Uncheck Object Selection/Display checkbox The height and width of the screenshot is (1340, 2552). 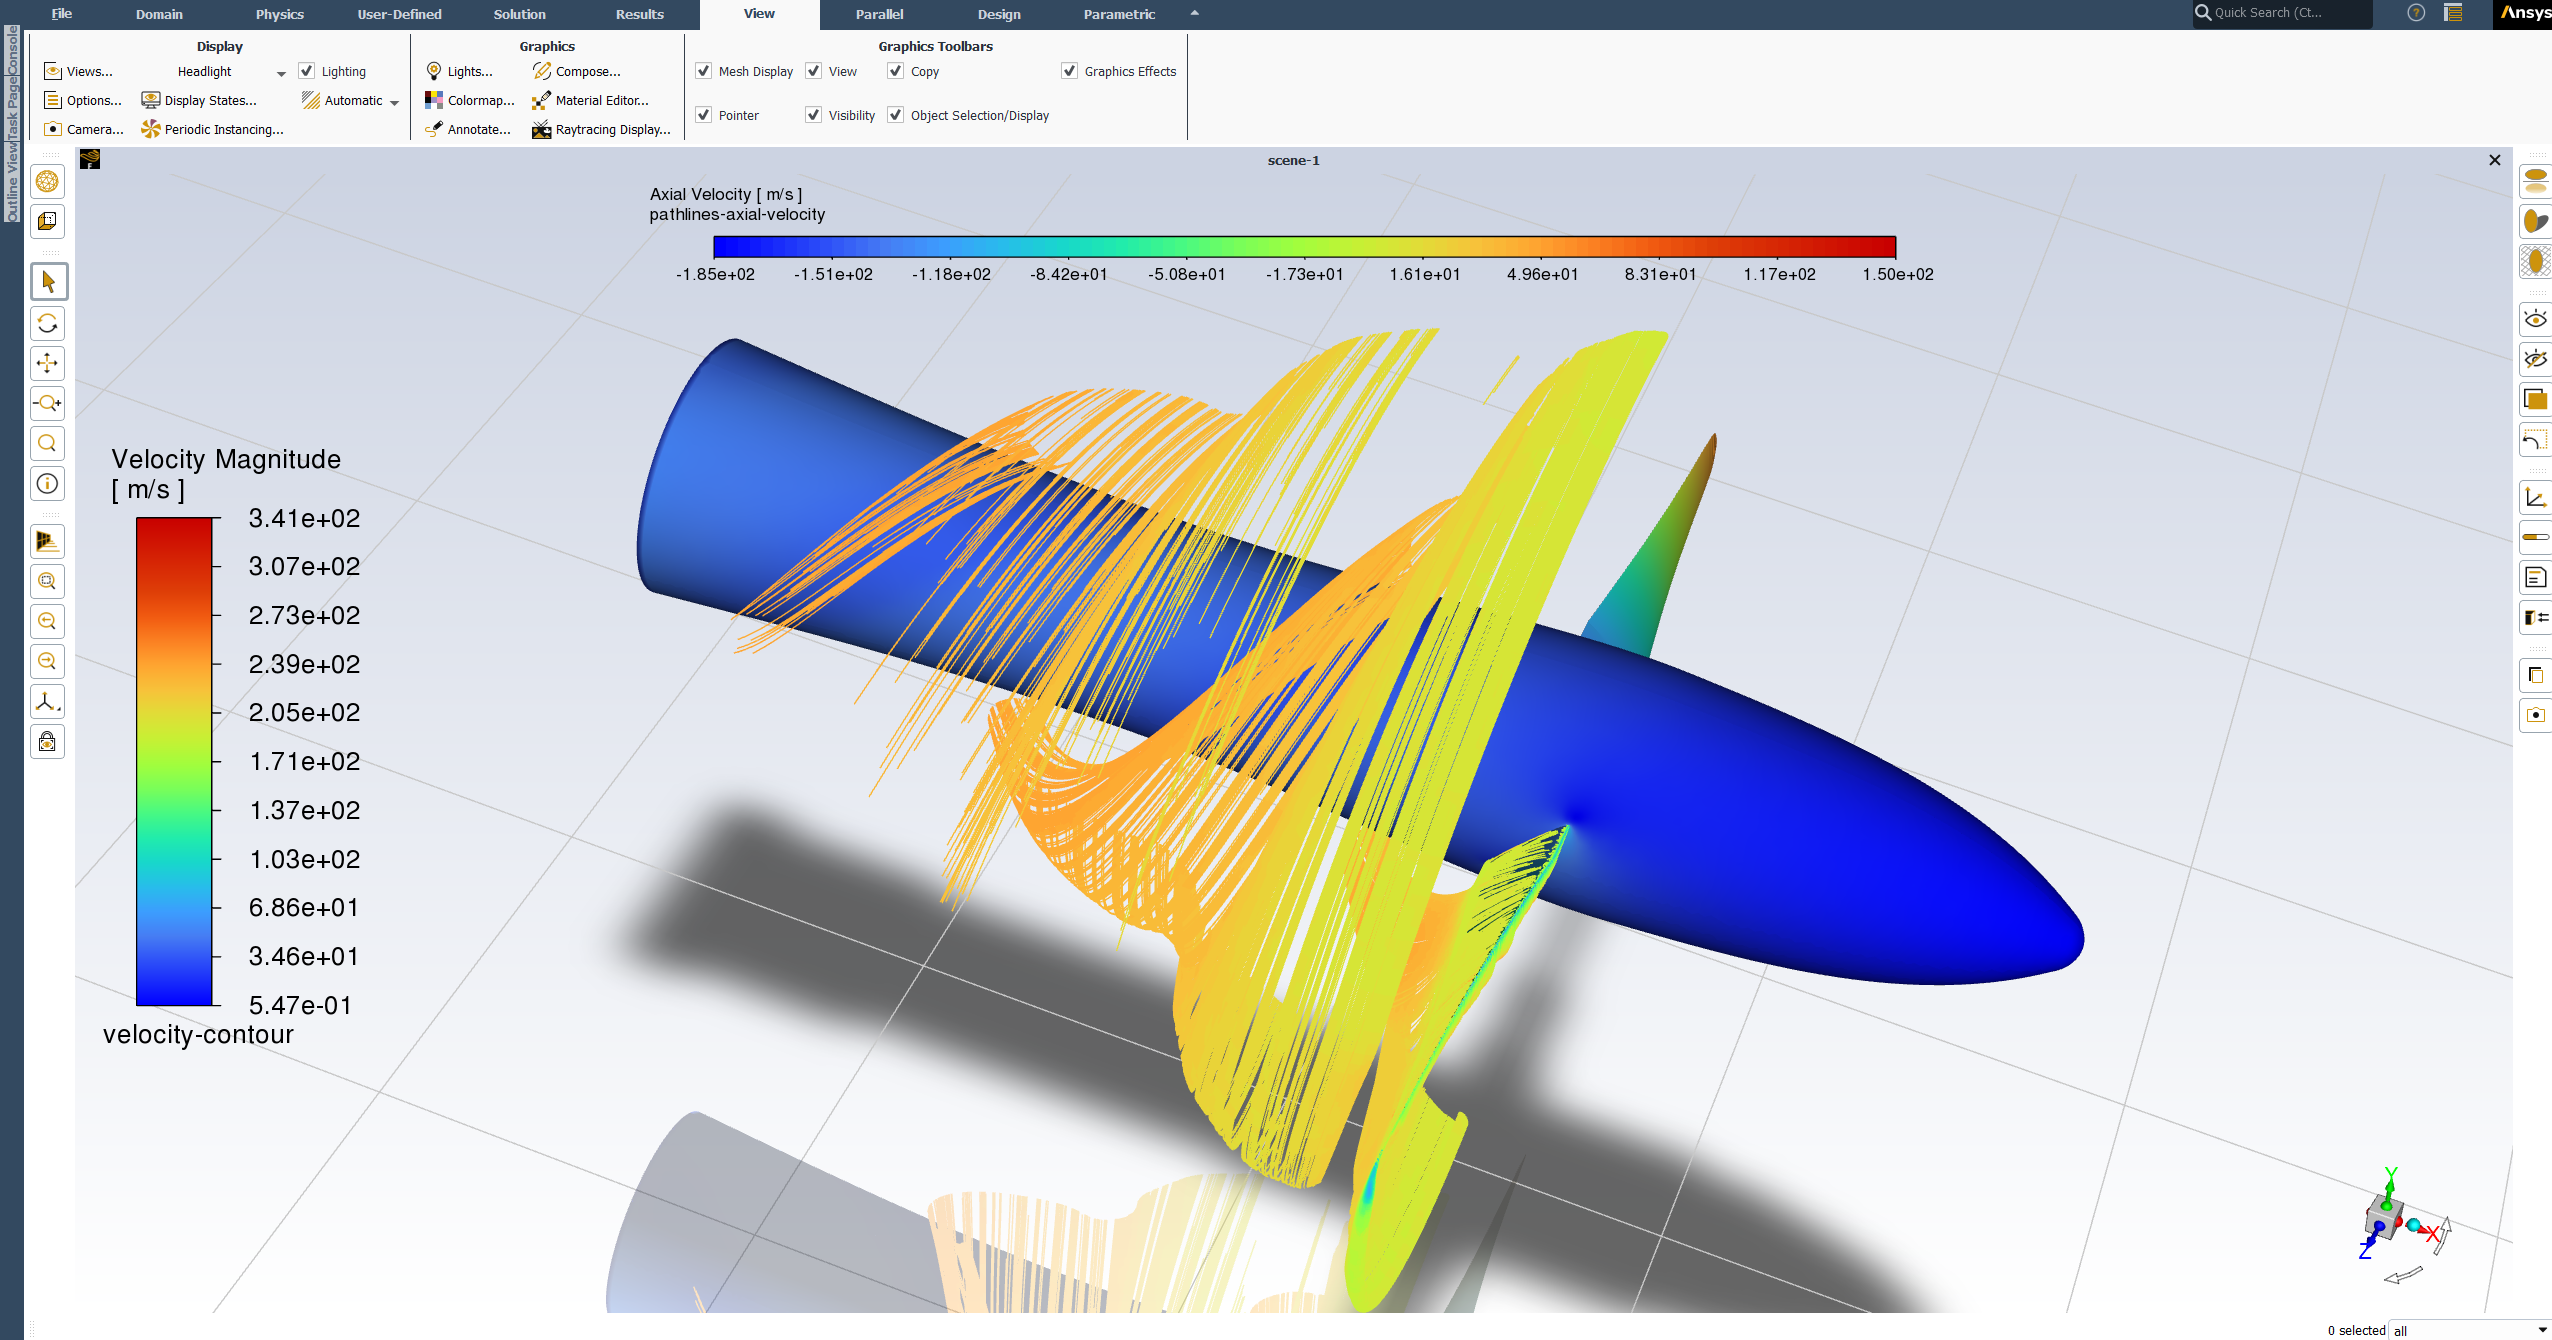896,115
